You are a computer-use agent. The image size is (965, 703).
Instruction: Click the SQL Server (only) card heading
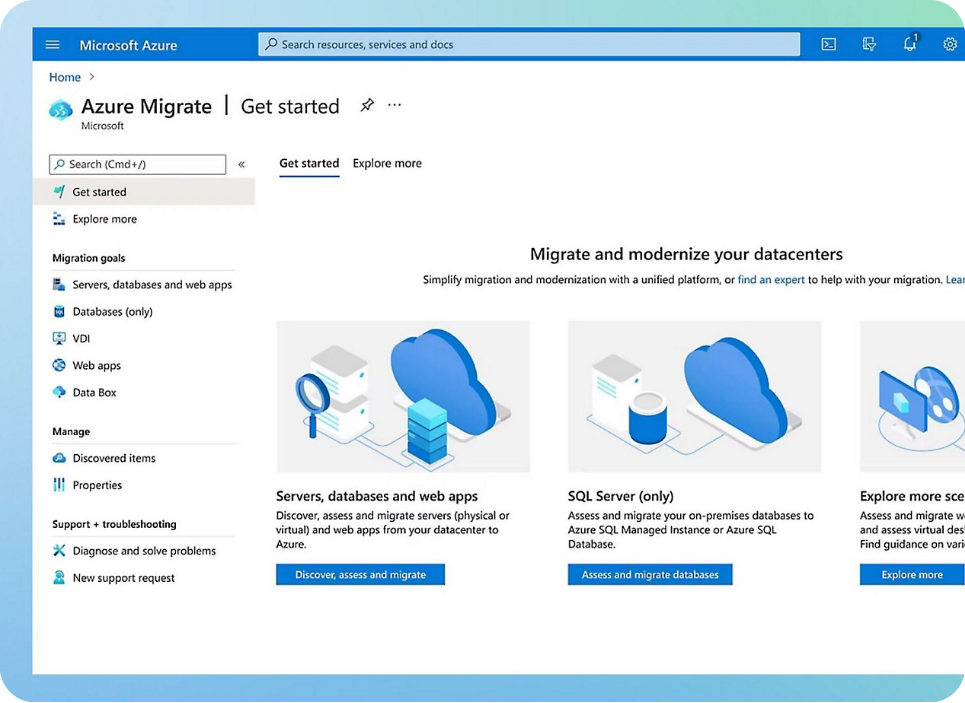point(620,496)
